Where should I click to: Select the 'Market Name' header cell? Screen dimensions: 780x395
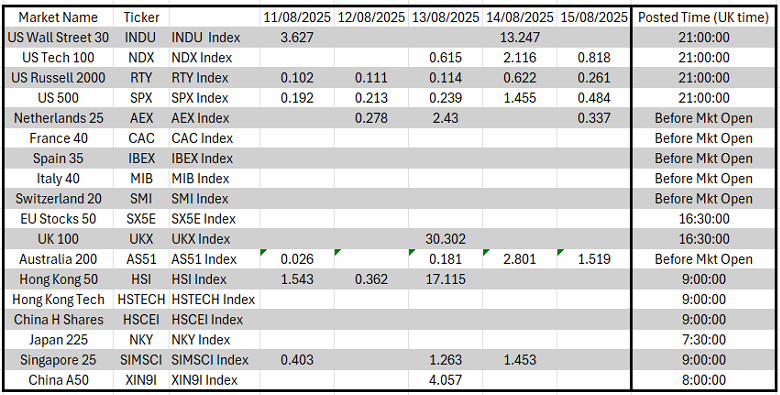tap(58, 17)
